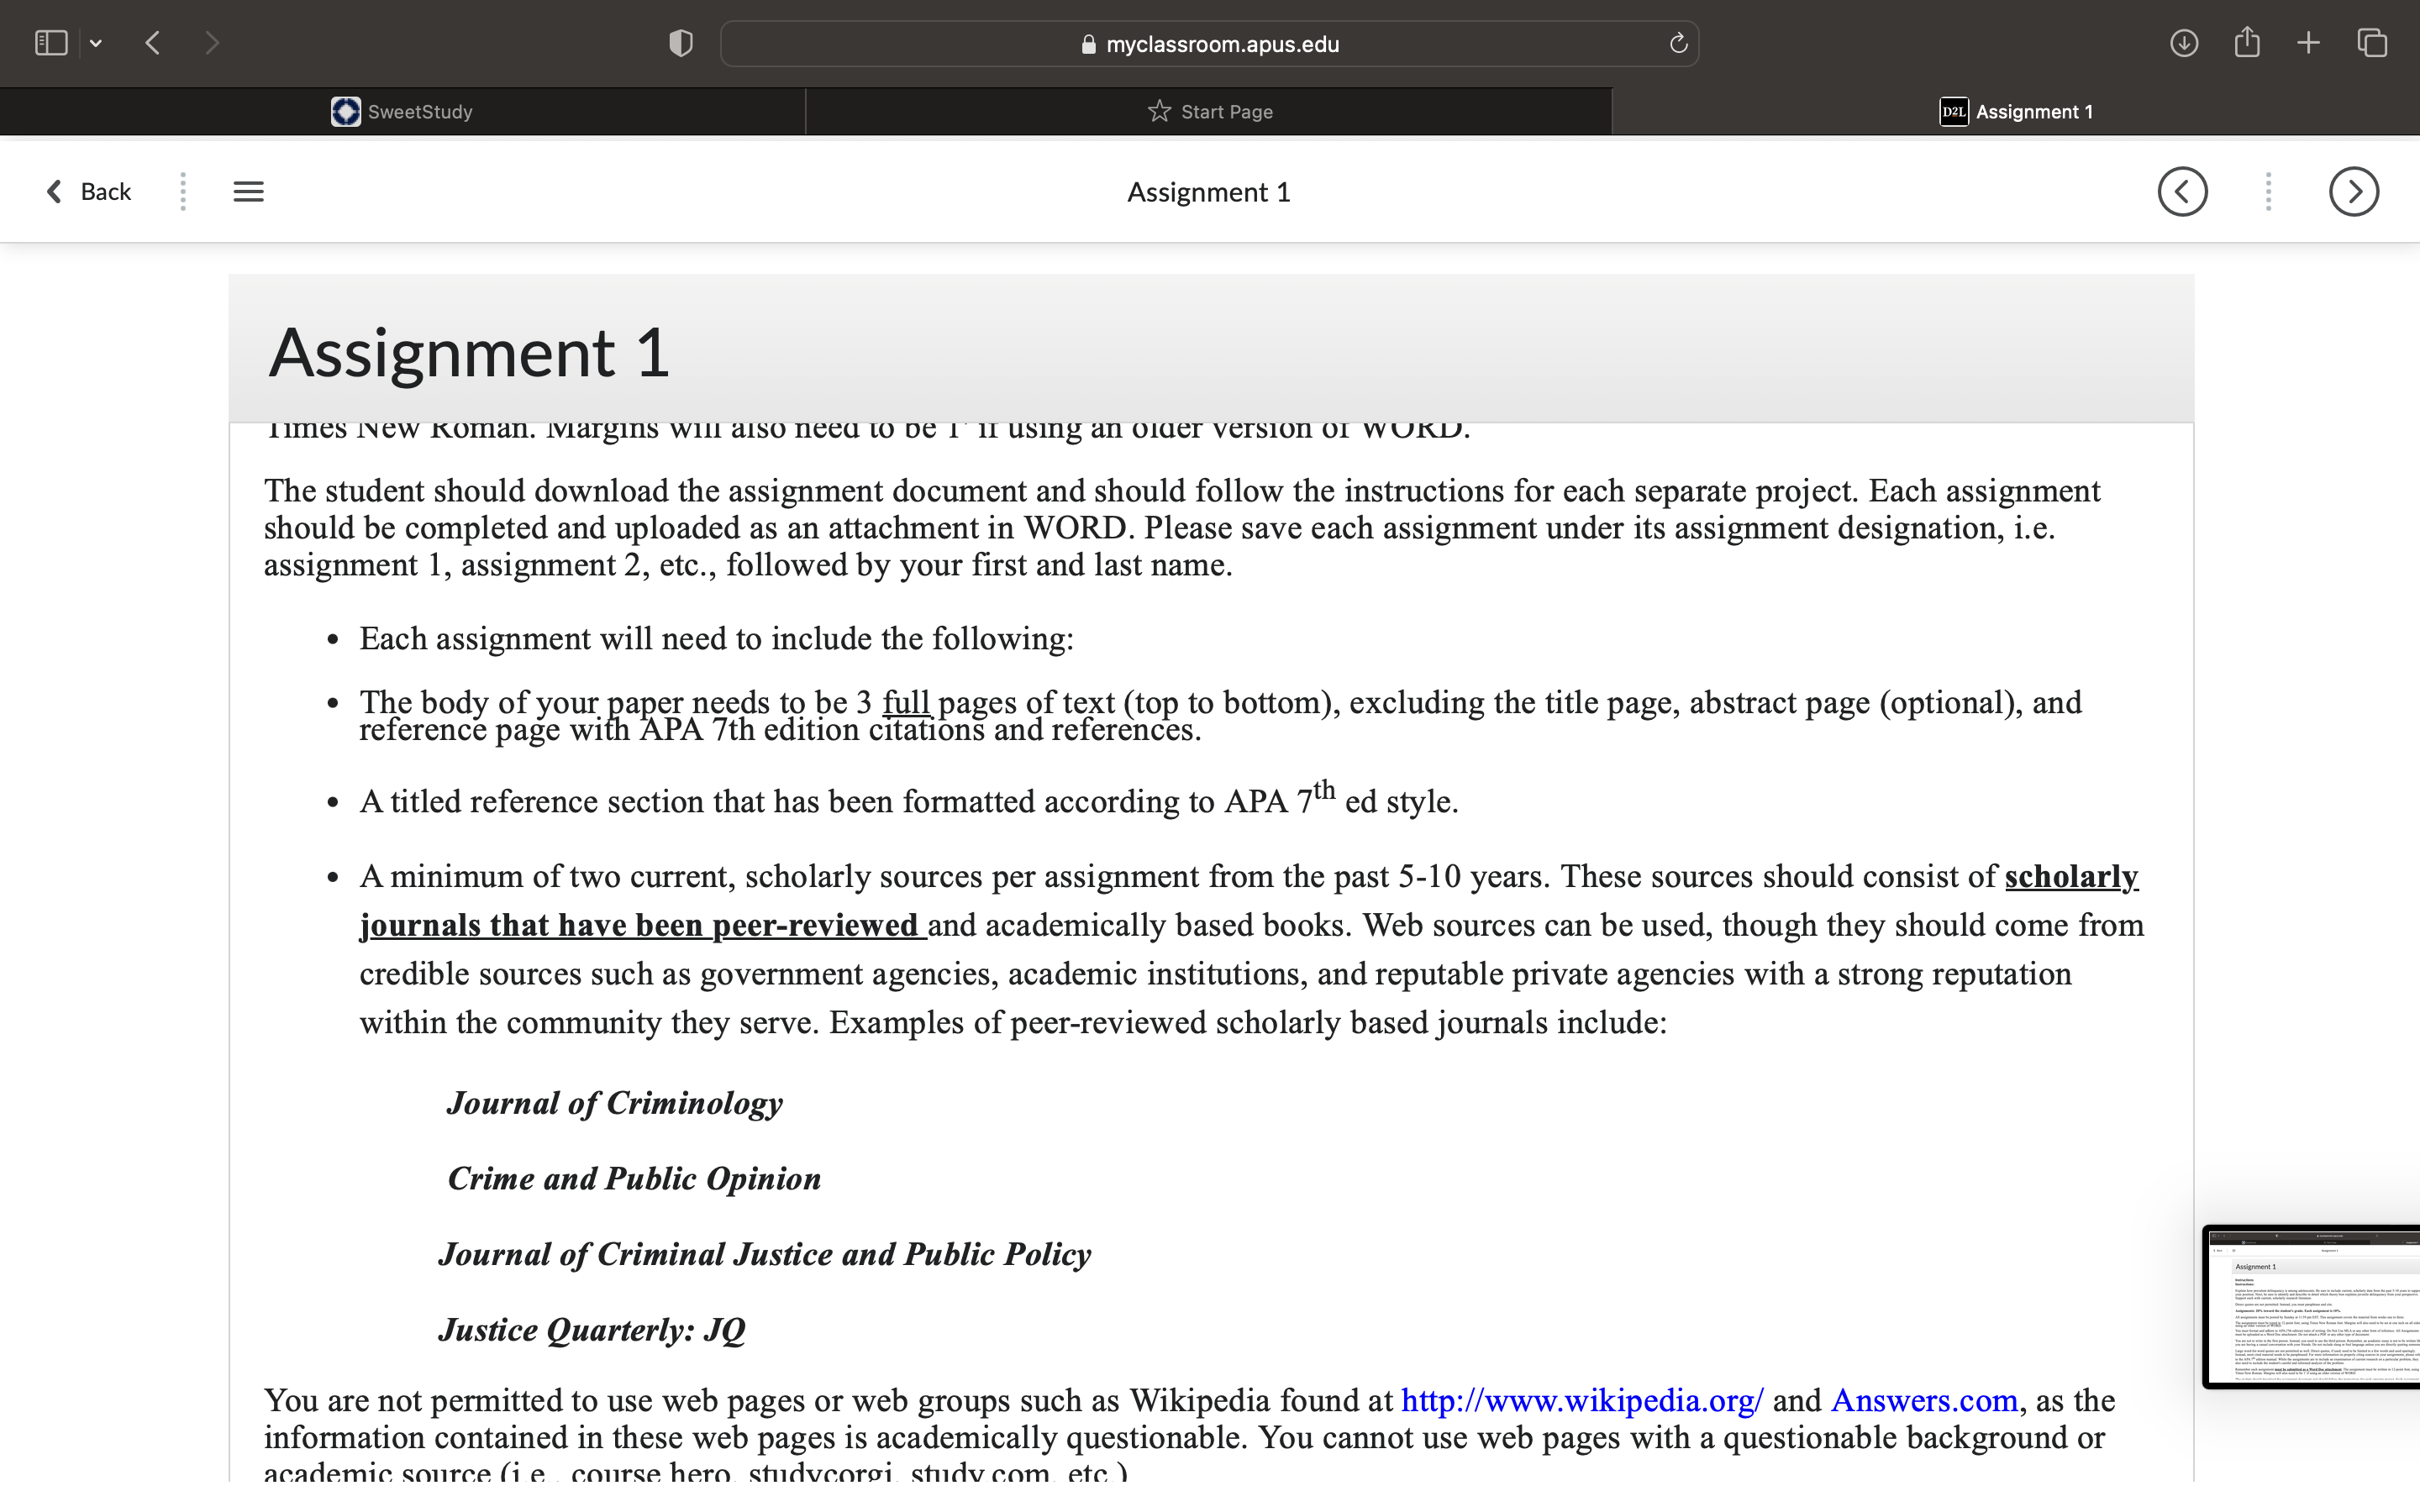Show tab overview icon
This screenshot has width=2420, height=1512.
(x=2372, y=43)
